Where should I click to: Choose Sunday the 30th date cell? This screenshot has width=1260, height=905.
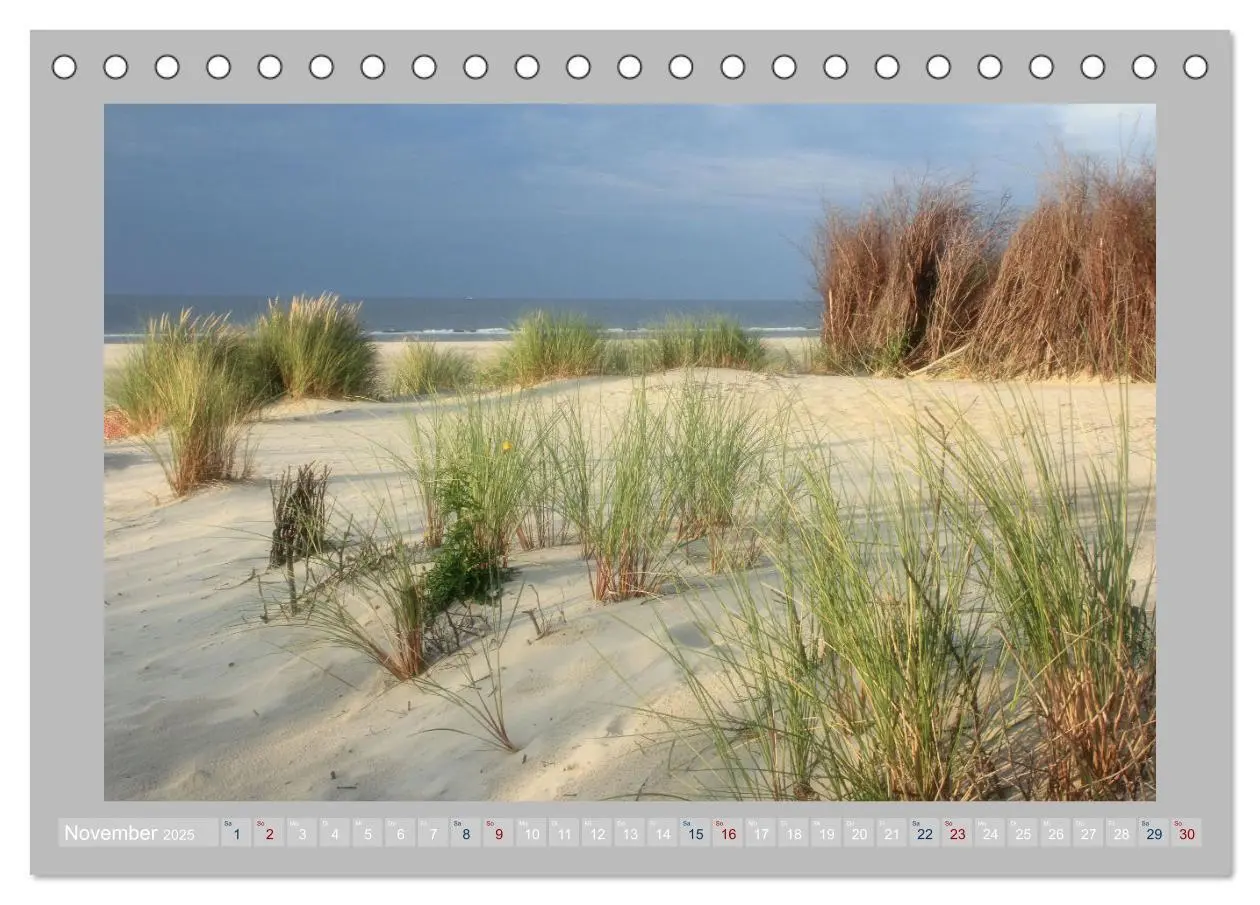(1186, 833)
